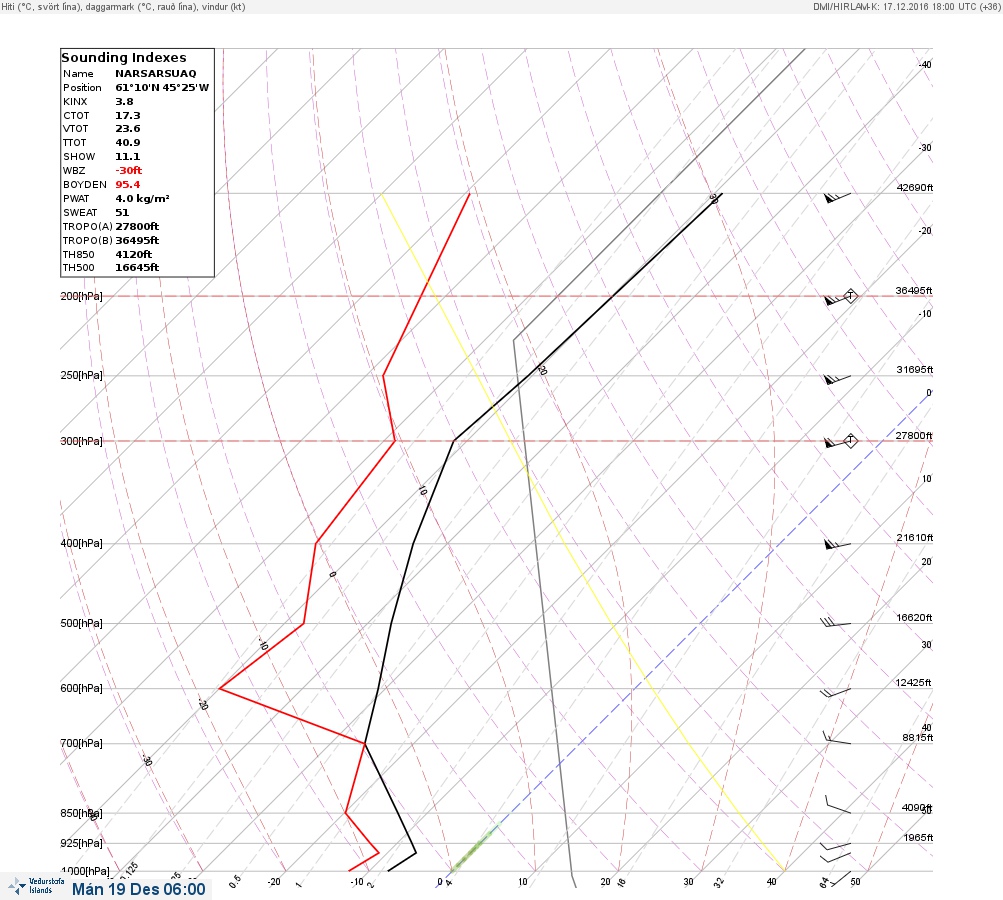Click the position value 61°10'N 45°25'W
1003x900 pixels.
click(x=162, y=88)
